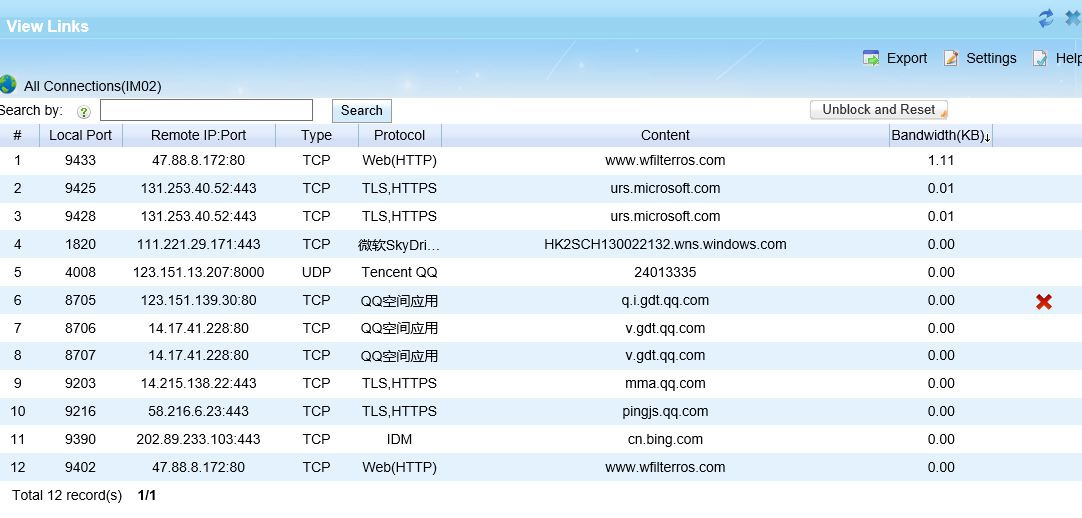Select local port 9402 cell
This screenshot has height=518, width=1082.
(81, 468)
